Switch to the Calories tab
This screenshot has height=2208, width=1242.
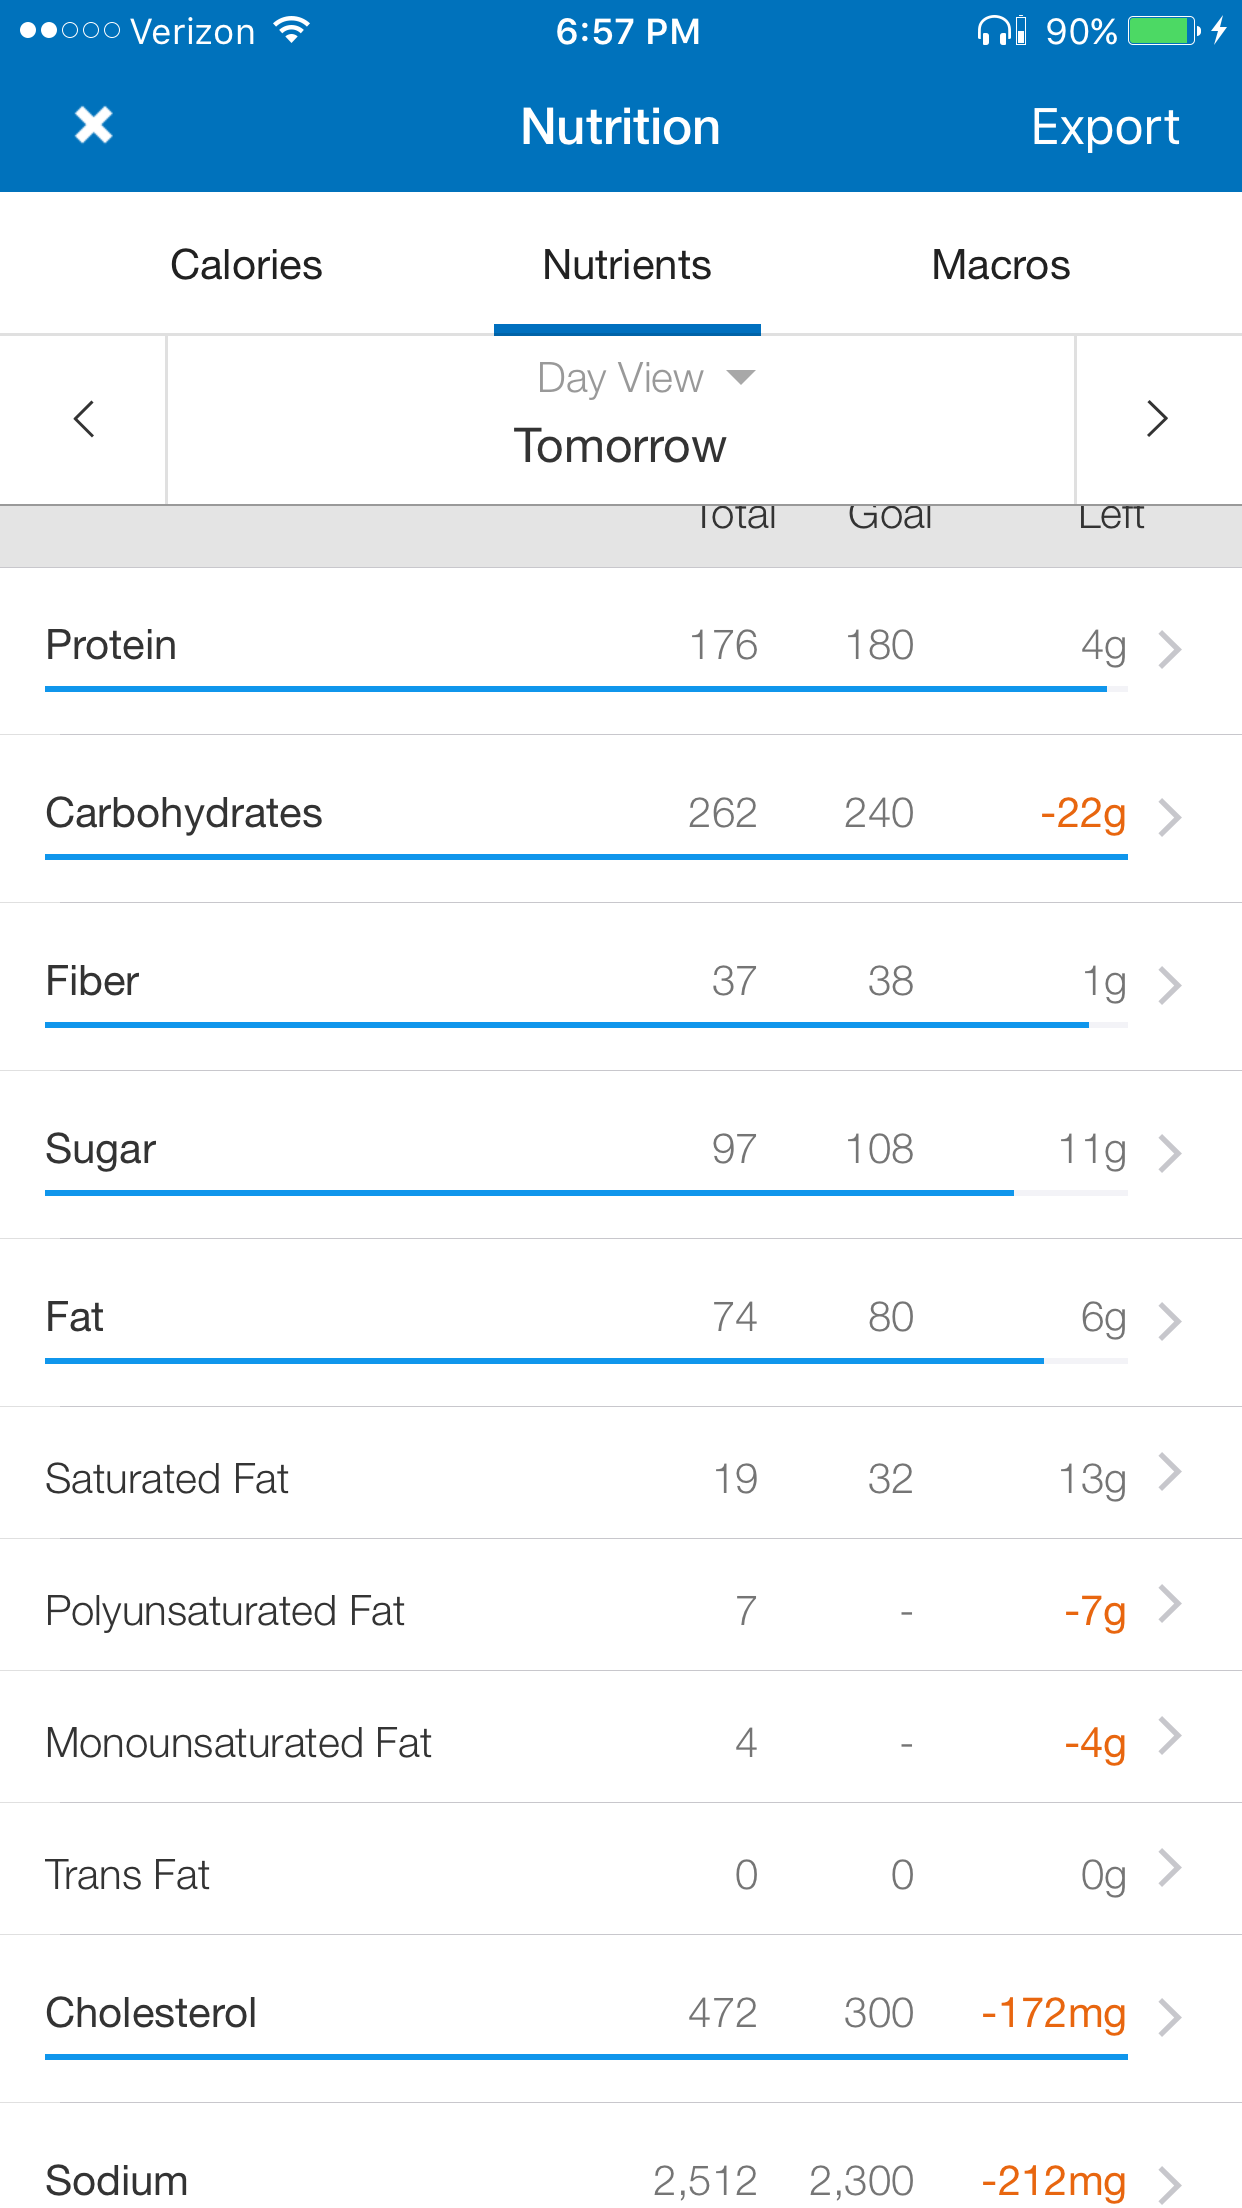[x=246, y=265]
